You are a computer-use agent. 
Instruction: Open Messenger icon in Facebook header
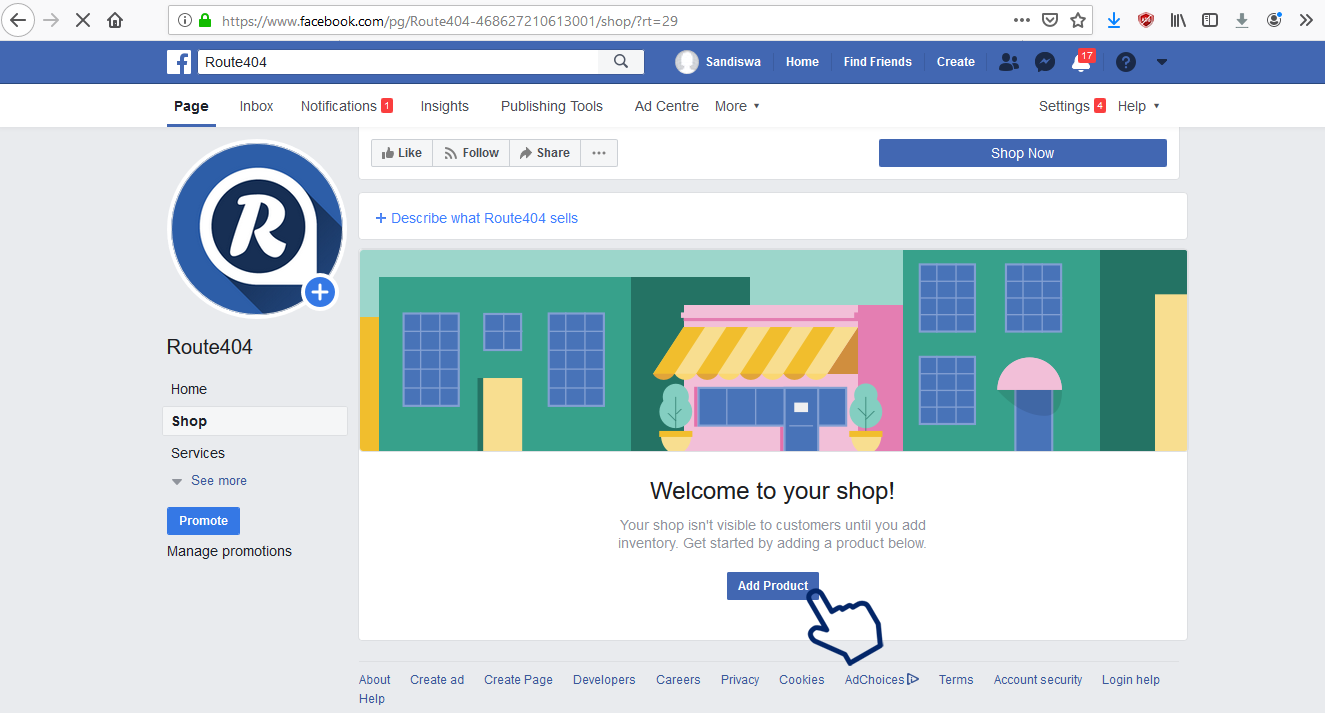tap(1044, 62)
